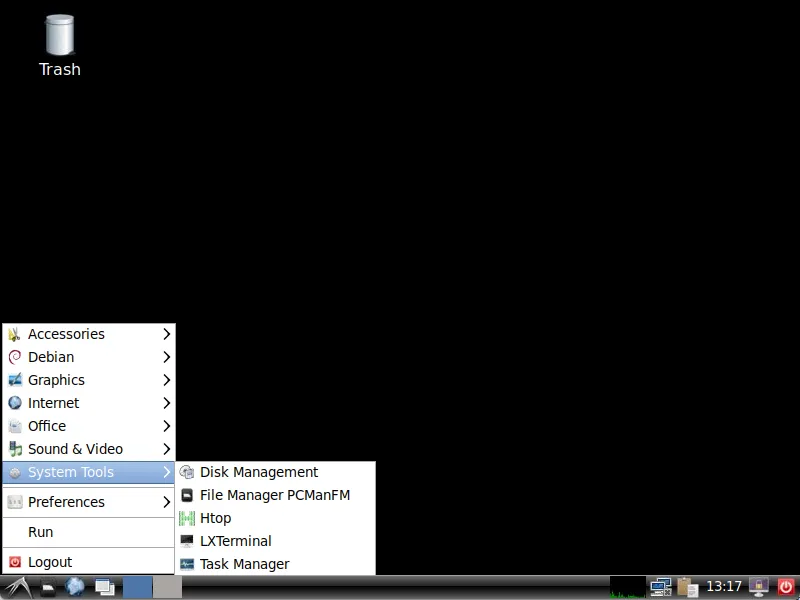Click the Internet globe icon in menu
The height and width of the screenshot is (600, 800).
click(x=15, y=403)
